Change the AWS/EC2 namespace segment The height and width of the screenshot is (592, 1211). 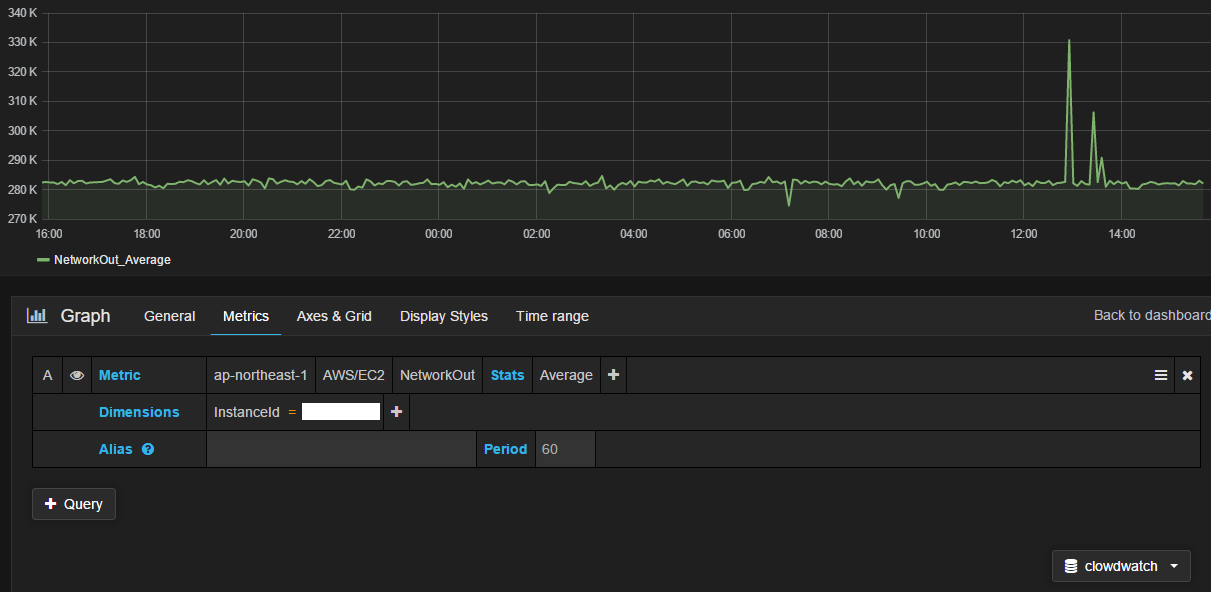354,375
